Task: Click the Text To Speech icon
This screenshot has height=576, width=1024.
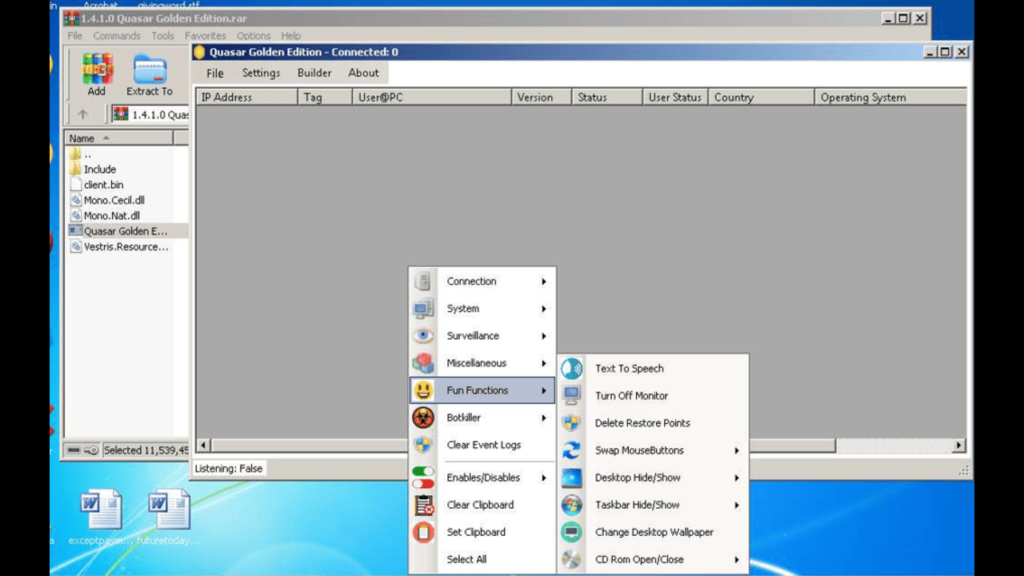Action: point(571,368)
